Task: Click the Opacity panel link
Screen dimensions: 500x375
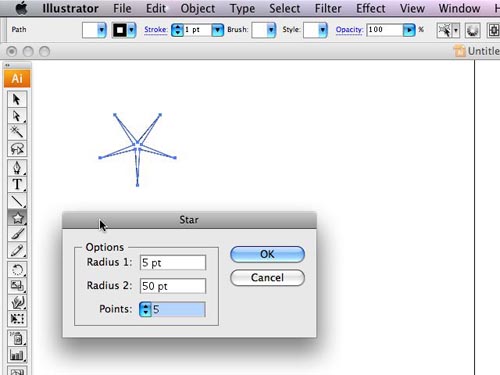Action: click(x=349, y=30)
